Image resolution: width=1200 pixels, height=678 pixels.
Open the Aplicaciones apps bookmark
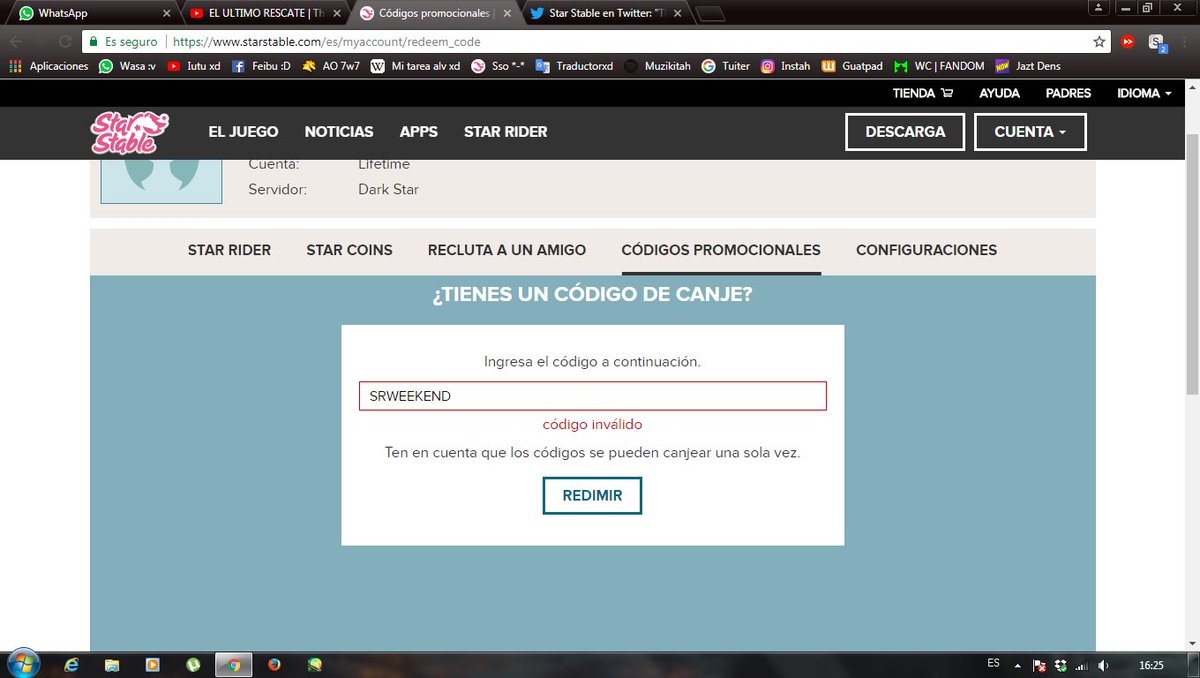pyautogui.click(x=49, y=66)
